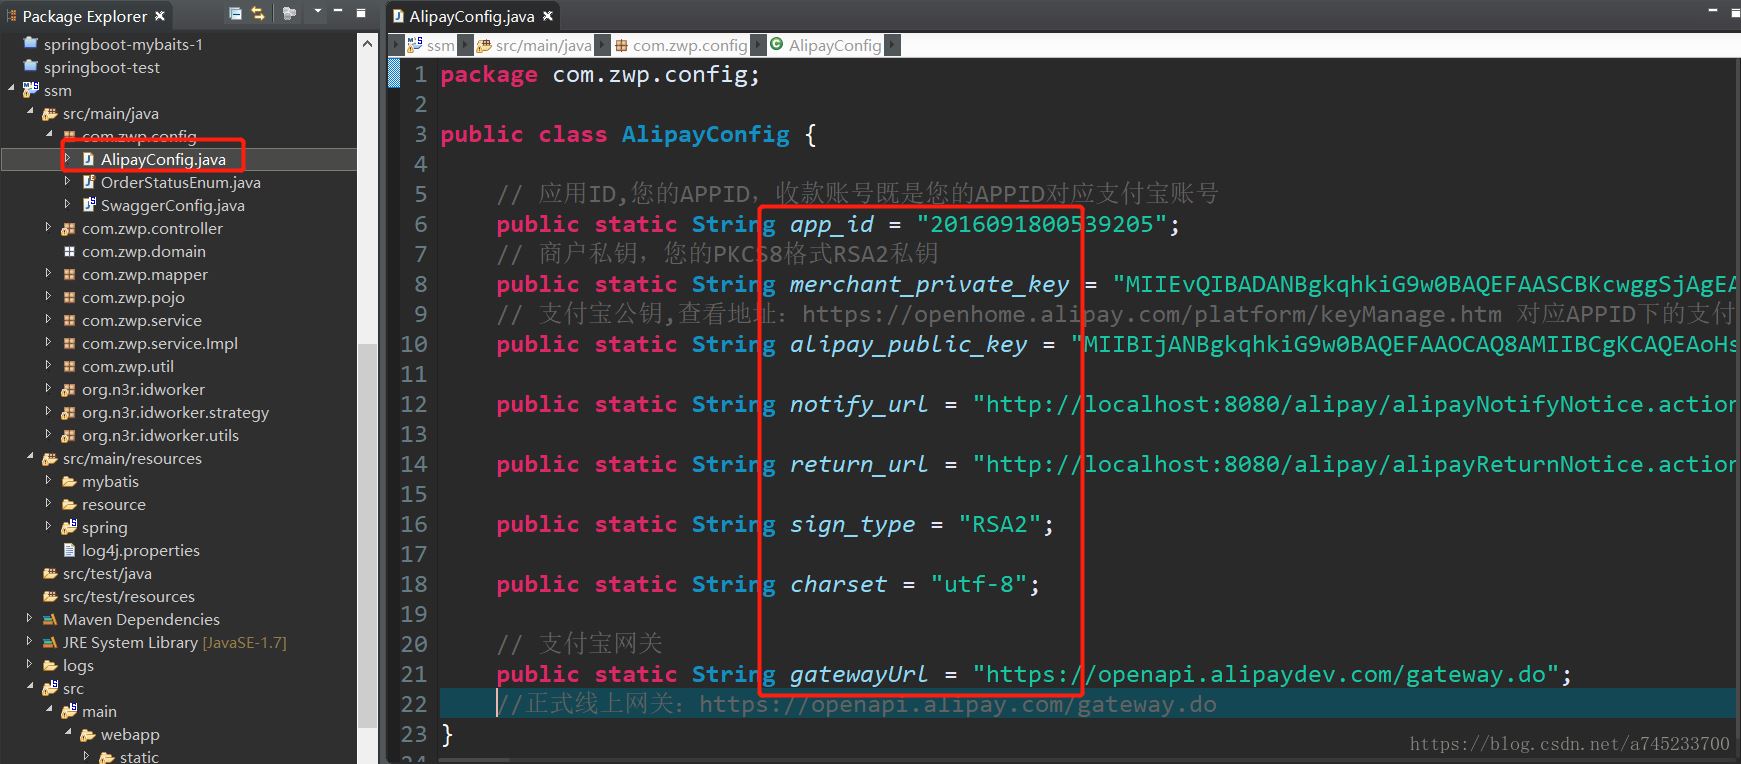Open com.zwp.config breadcrumb segment

689,45
